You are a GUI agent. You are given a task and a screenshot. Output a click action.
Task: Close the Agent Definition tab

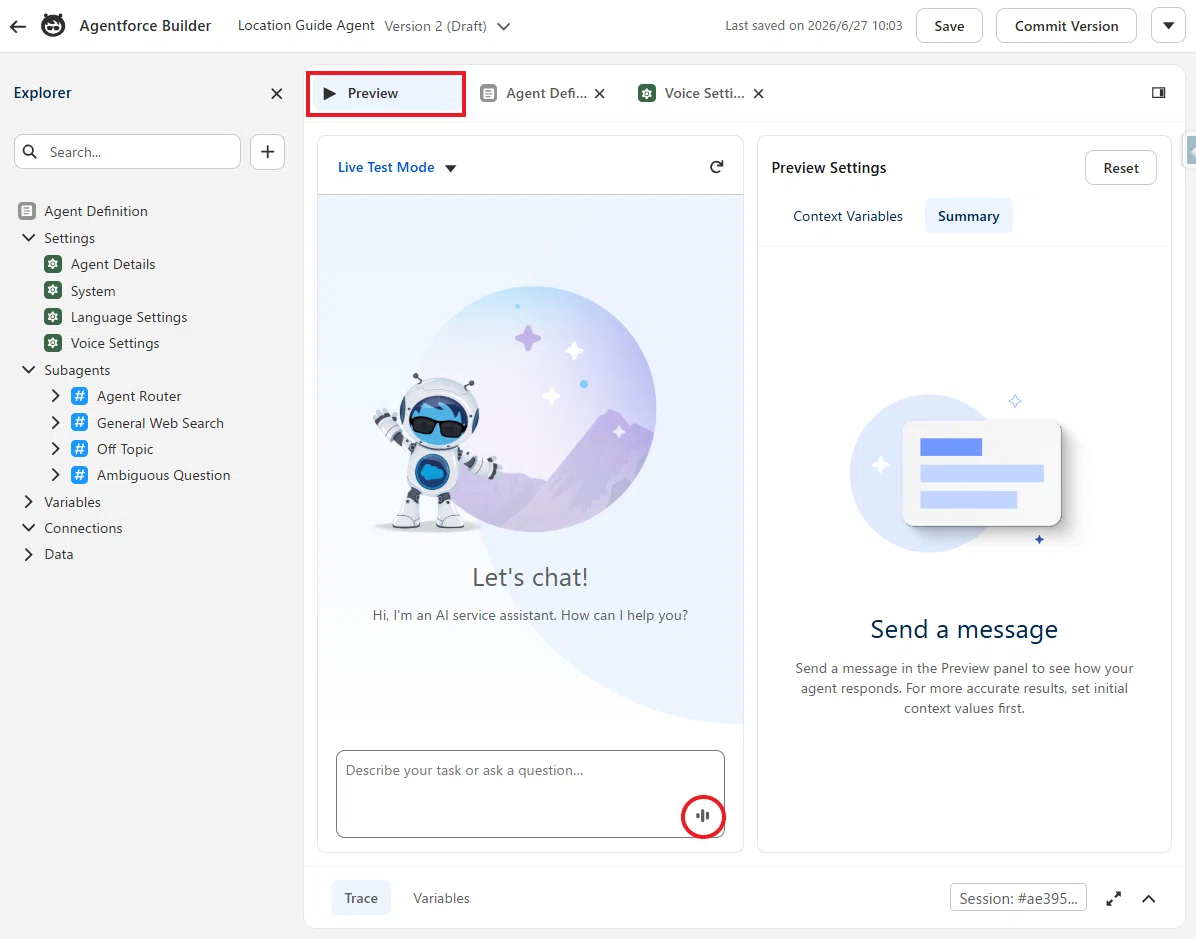600,93
